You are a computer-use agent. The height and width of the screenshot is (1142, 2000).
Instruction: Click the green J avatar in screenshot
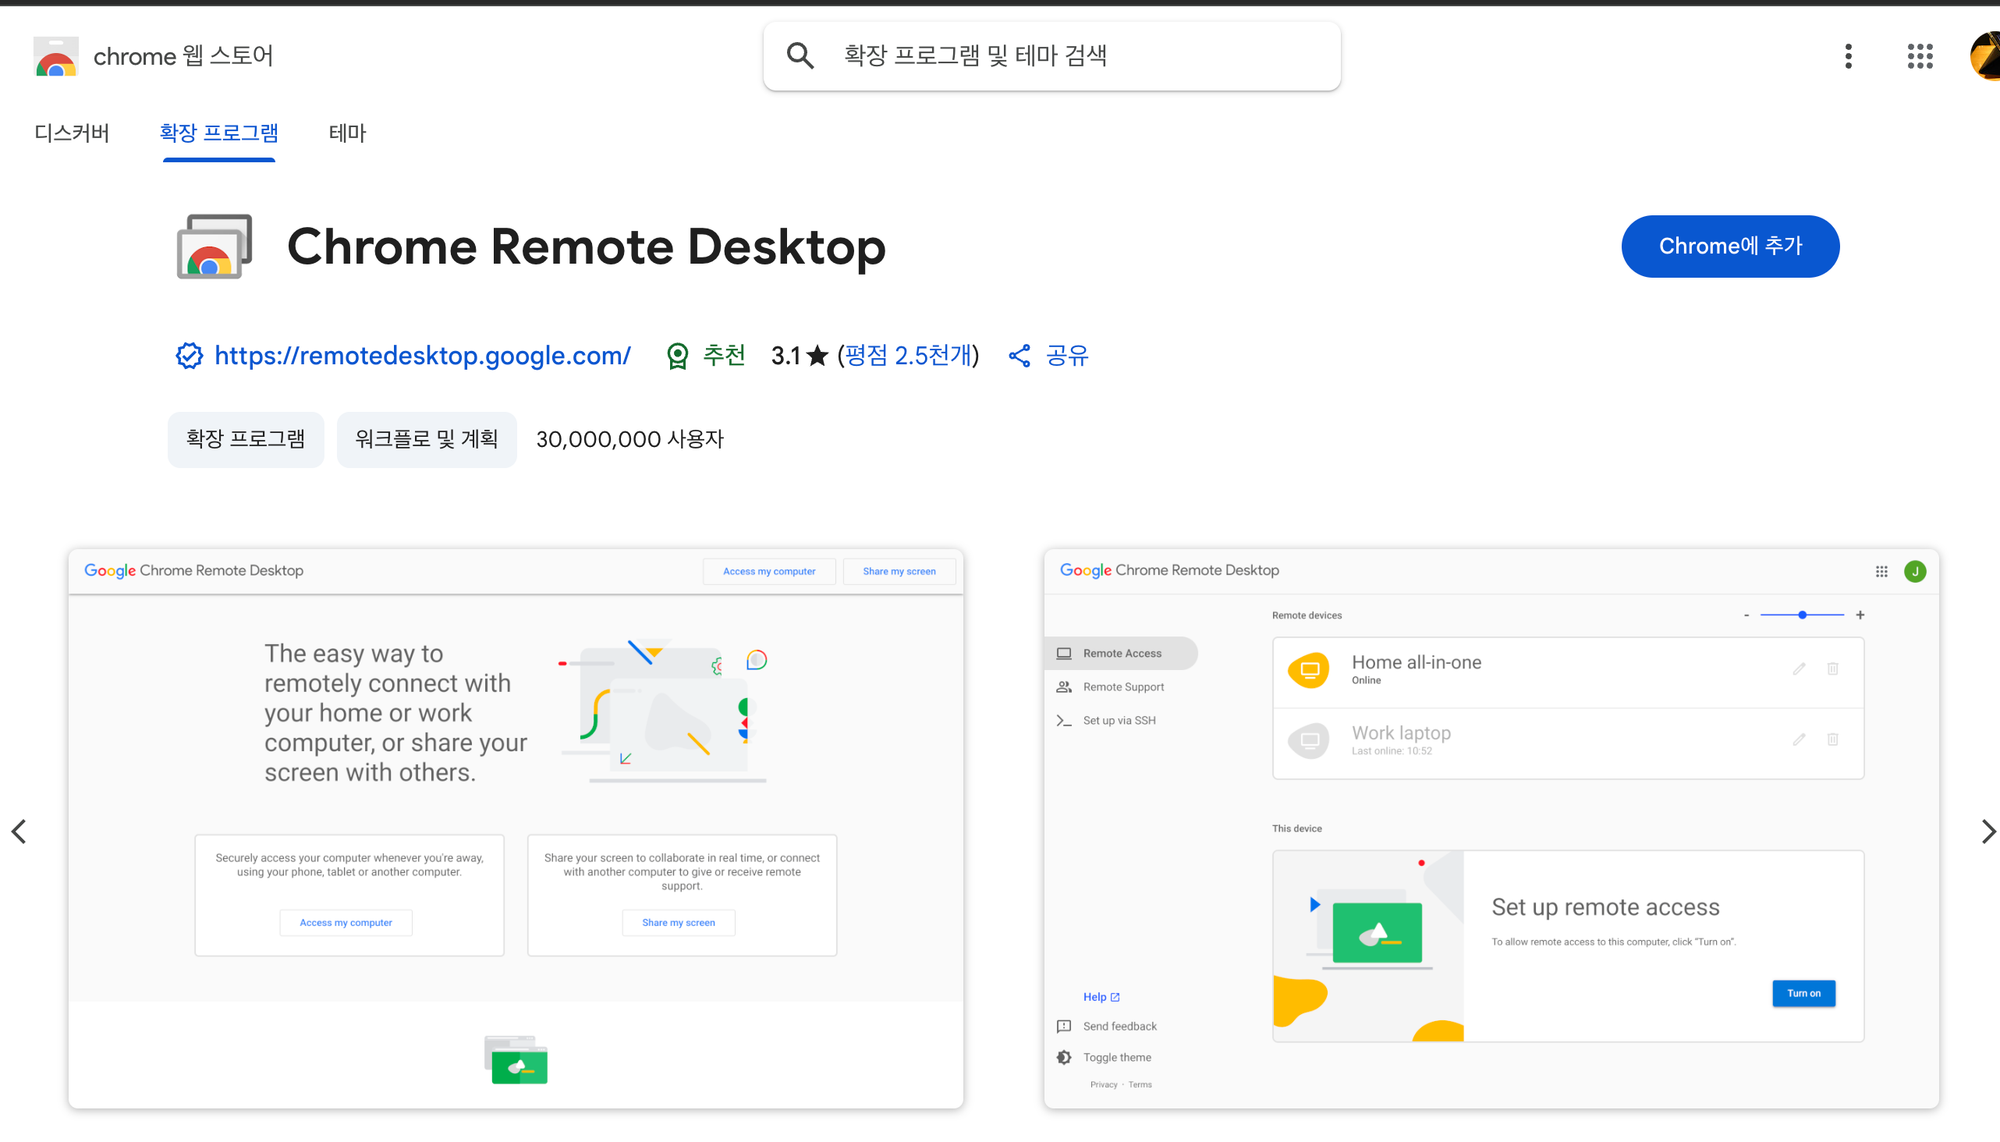click(1915, 571)
